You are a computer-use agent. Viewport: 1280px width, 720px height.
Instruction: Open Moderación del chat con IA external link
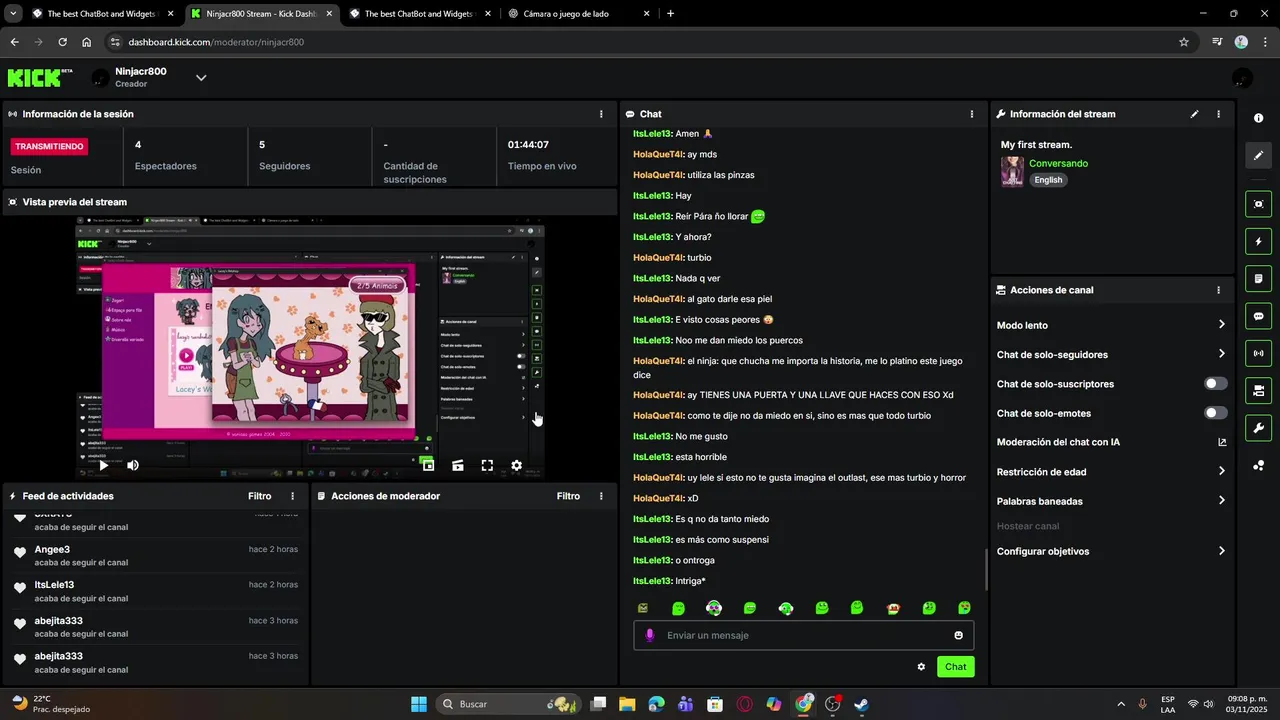click(x=1221, y=442)
